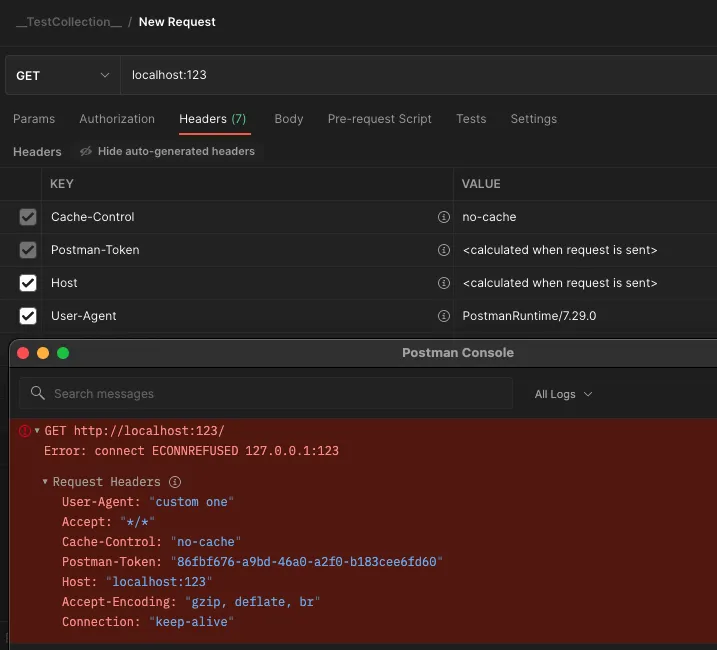
Task: Click the PostmanRuntime/7.29.0 value
Action: click(x=529, y=316)
